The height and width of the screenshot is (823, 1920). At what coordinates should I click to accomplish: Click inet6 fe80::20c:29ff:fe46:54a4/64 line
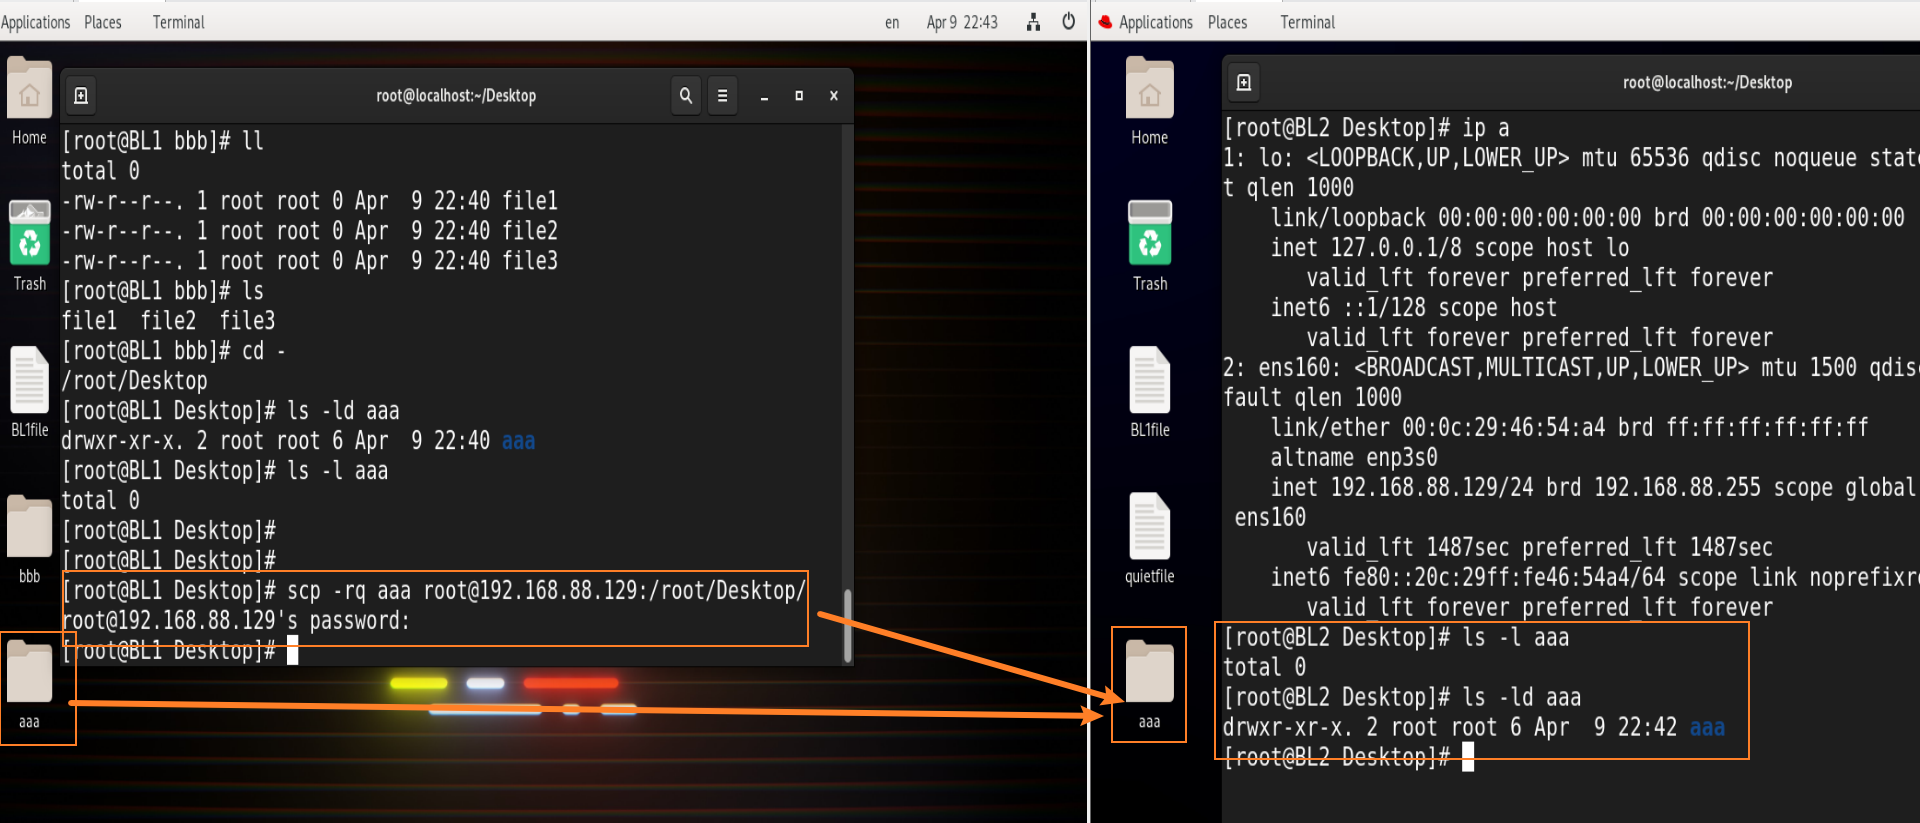(x=1594, y=578)
